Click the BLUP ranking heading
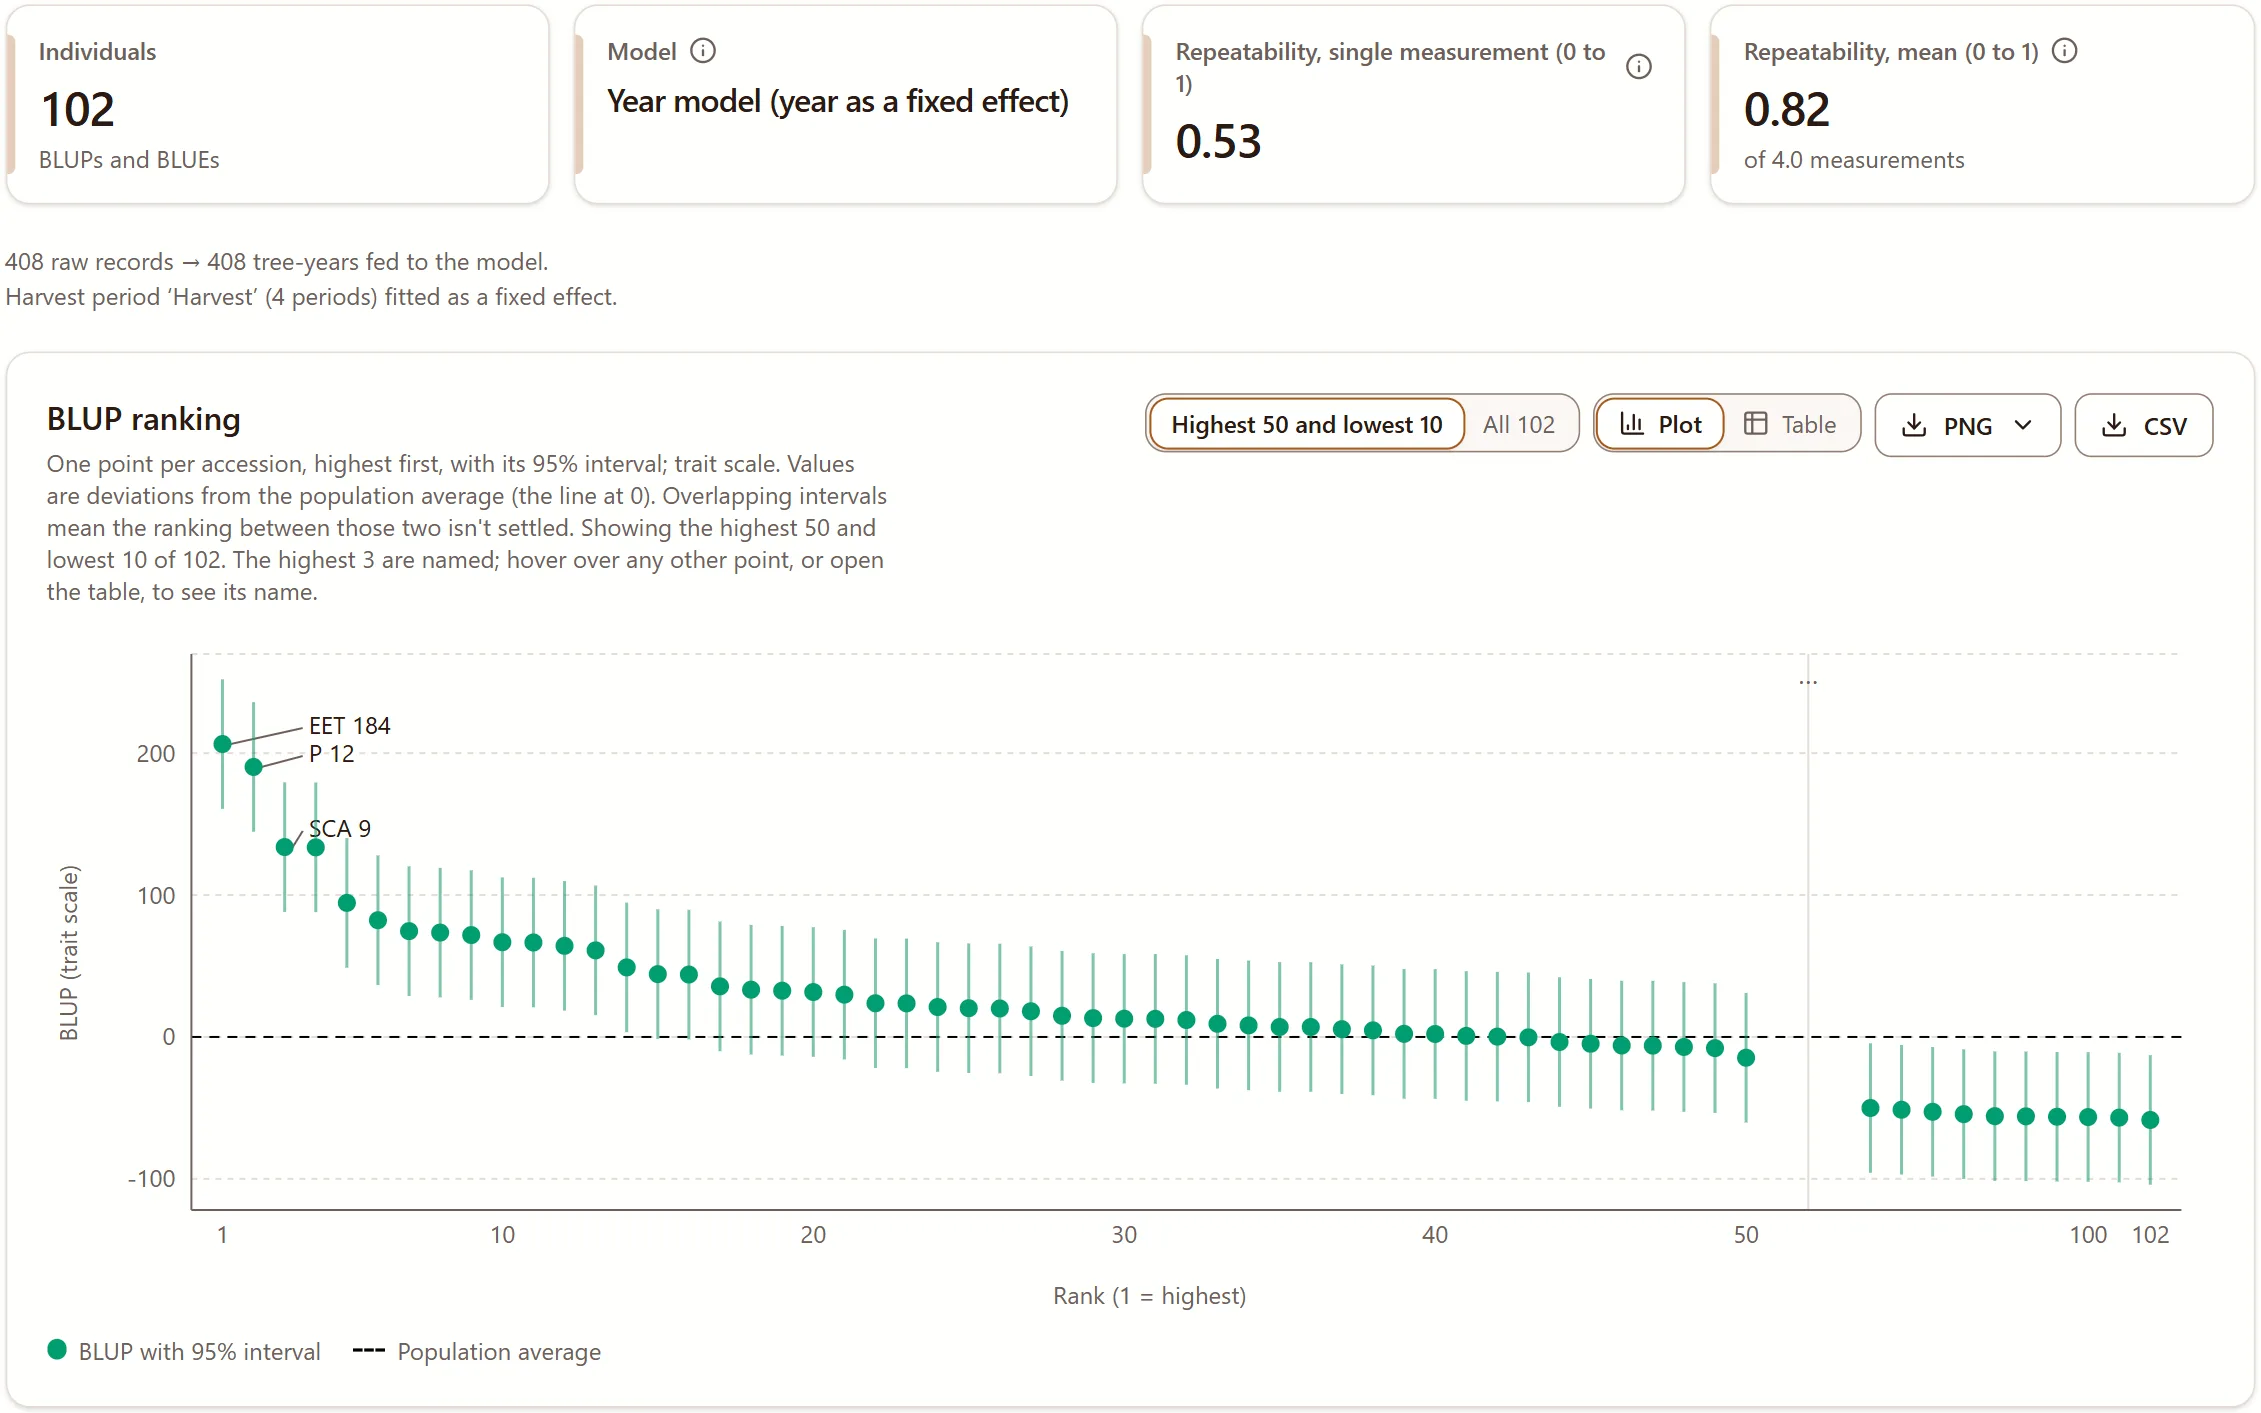The image size is (2261, 1413). tap(144, 419)
